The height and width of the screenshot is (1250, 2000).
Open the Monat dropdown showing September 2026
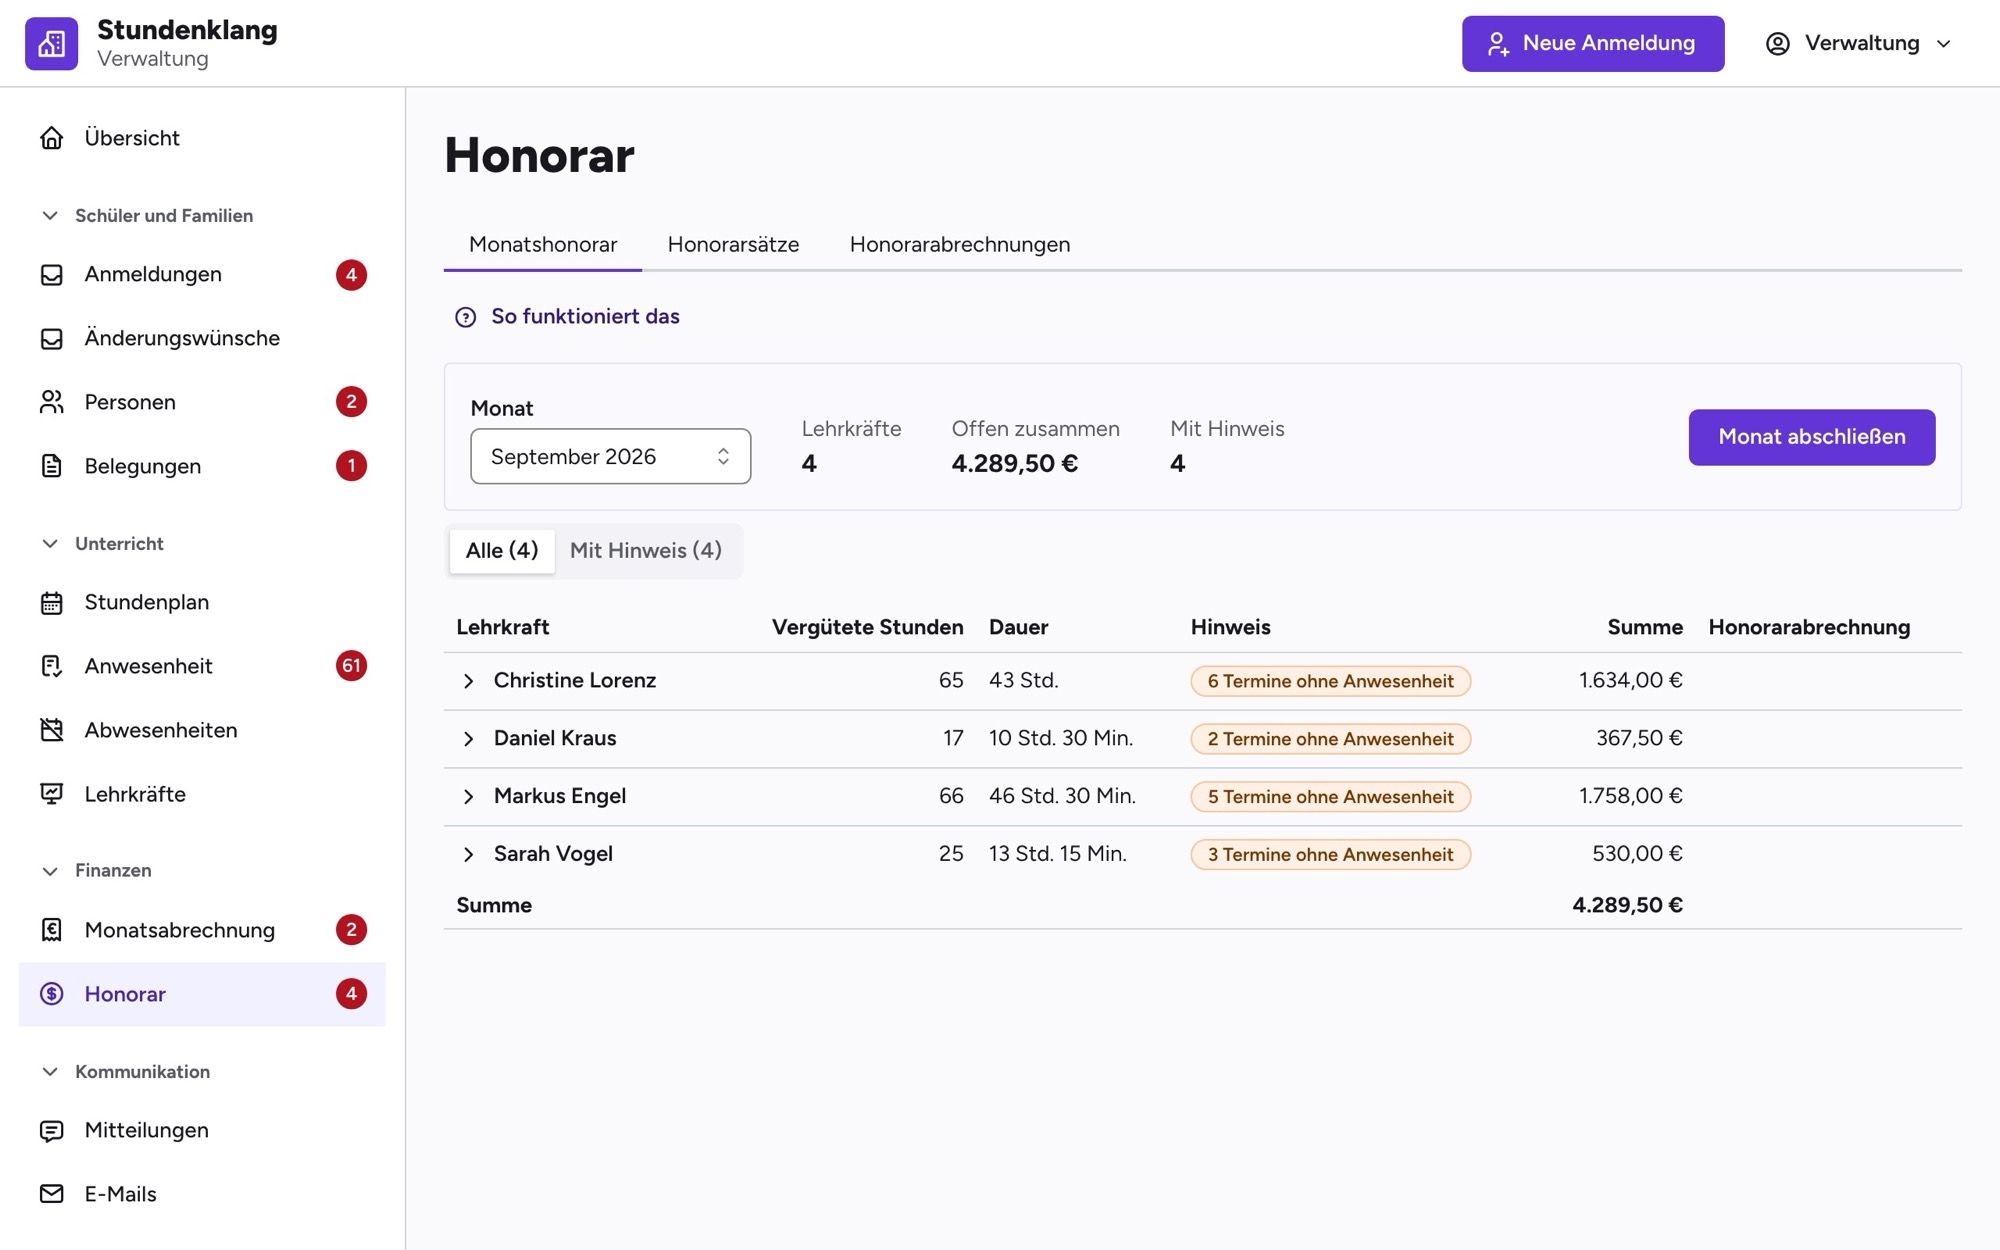(610, 457)
